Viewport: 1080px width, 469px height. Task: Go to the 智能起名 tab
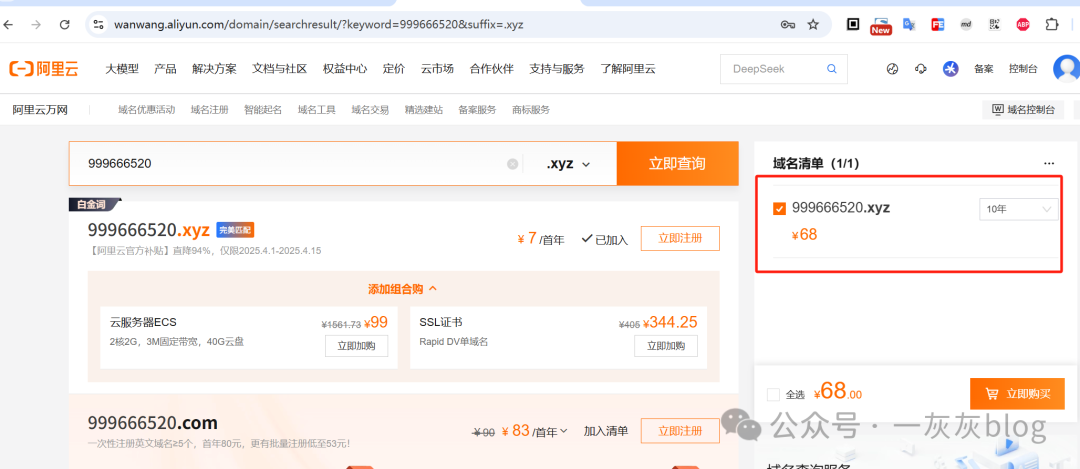click(x=263, y=110)
